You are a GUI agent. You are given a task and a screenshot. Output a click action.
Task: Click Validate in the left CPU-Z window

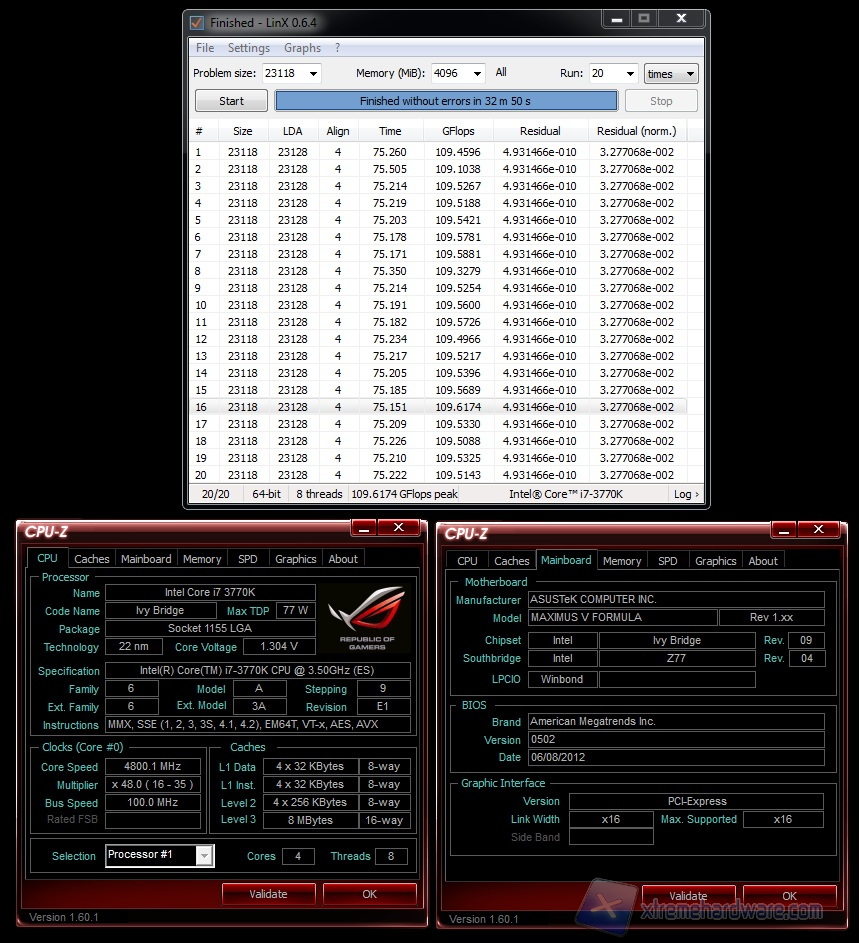(x=268, y=894)
